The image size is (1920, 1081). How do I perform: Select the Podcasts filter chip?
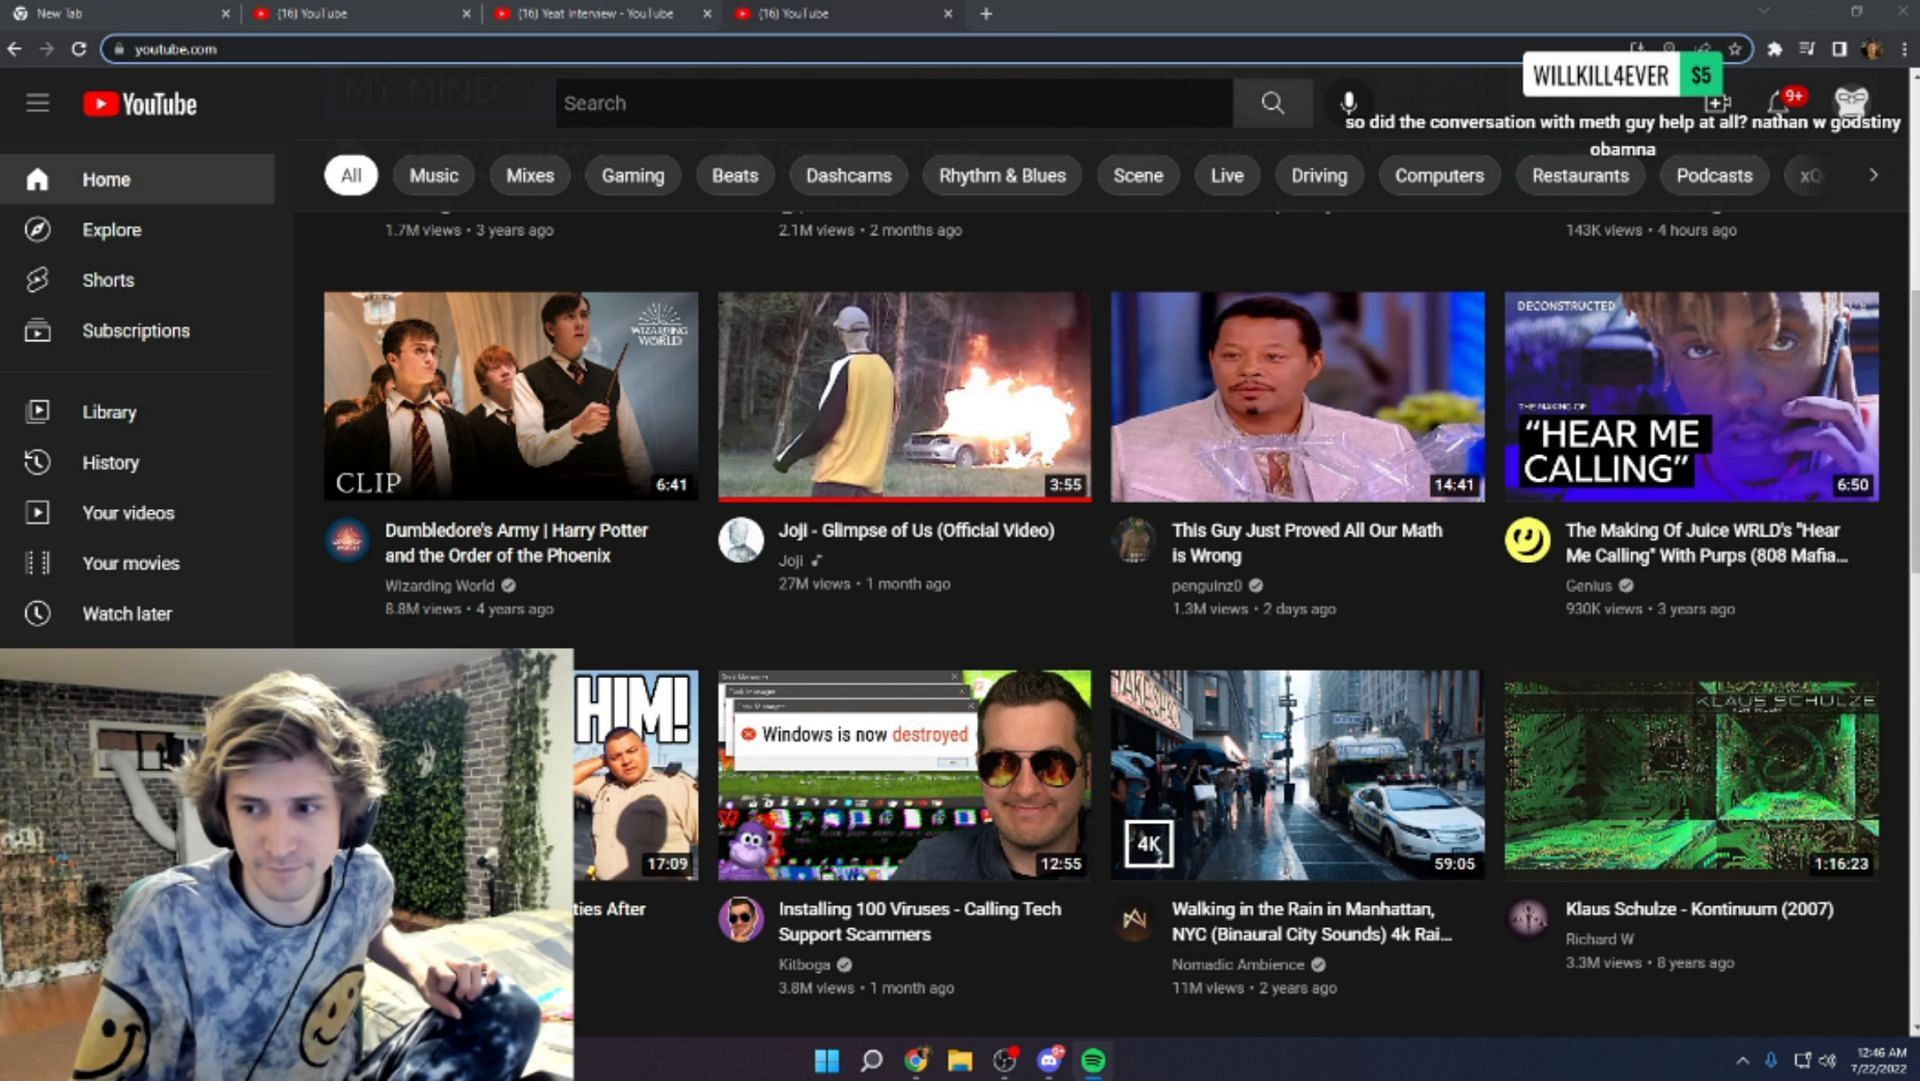coord(1714,176)
